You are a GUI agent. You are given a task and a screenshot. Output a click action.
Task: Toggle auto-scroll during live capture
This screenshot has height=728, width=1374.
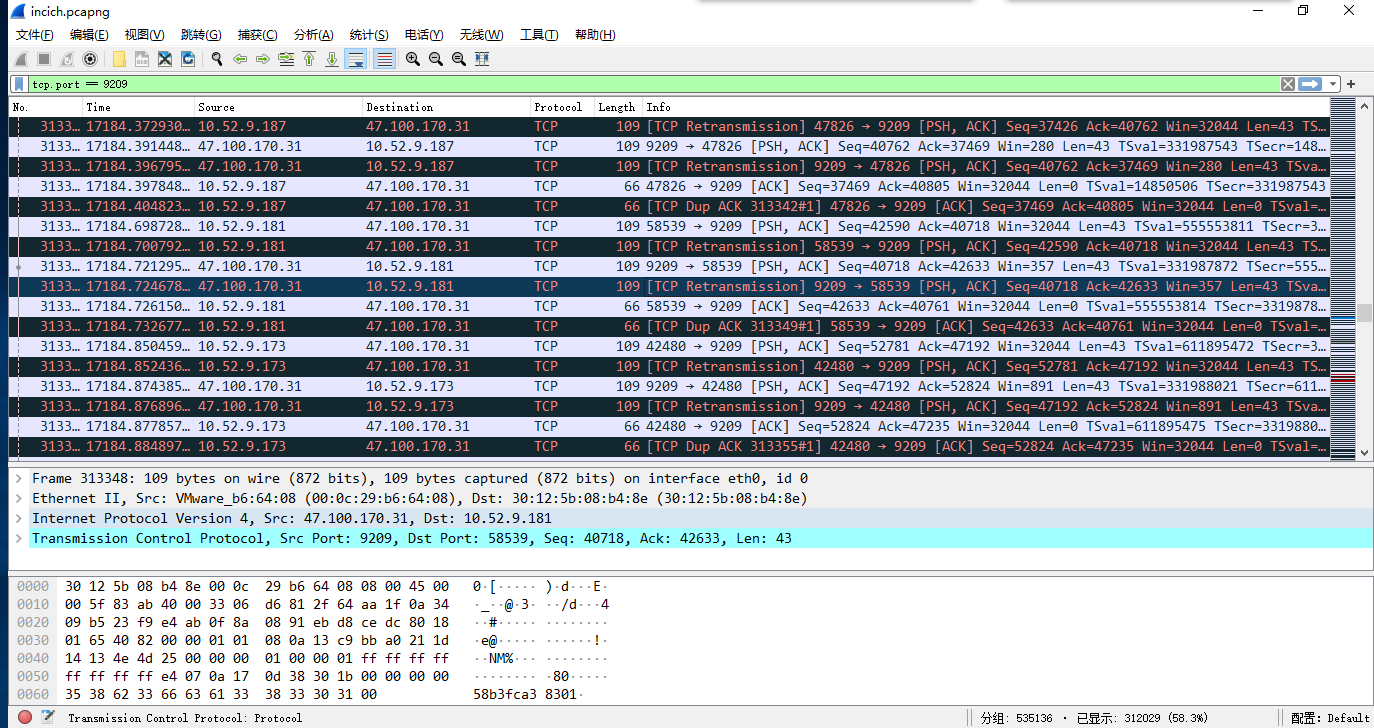tap(355, 58)
